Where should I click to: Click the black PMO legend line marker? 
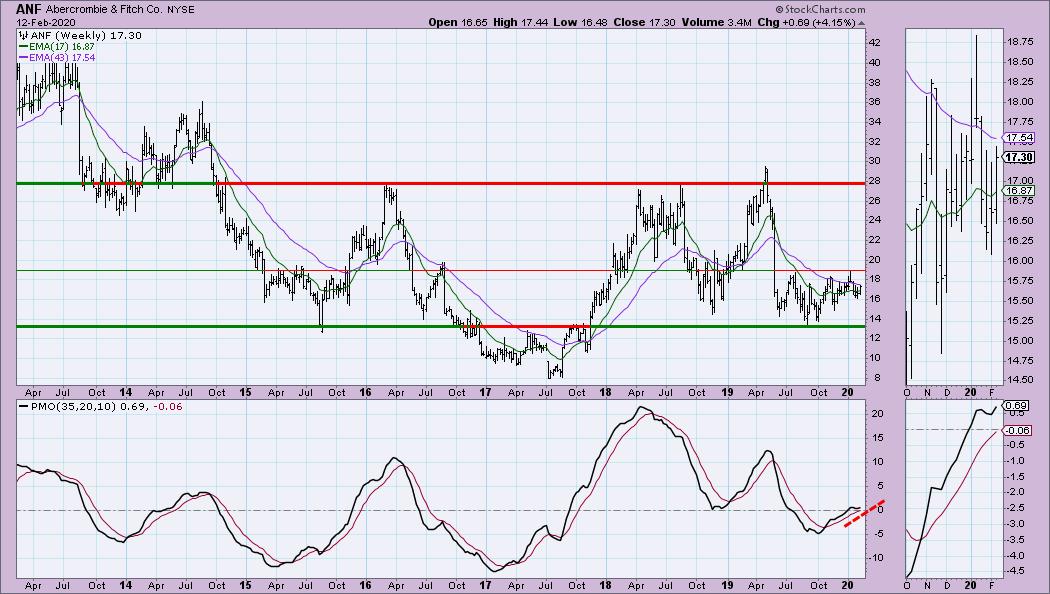click(x=23, y=406)
